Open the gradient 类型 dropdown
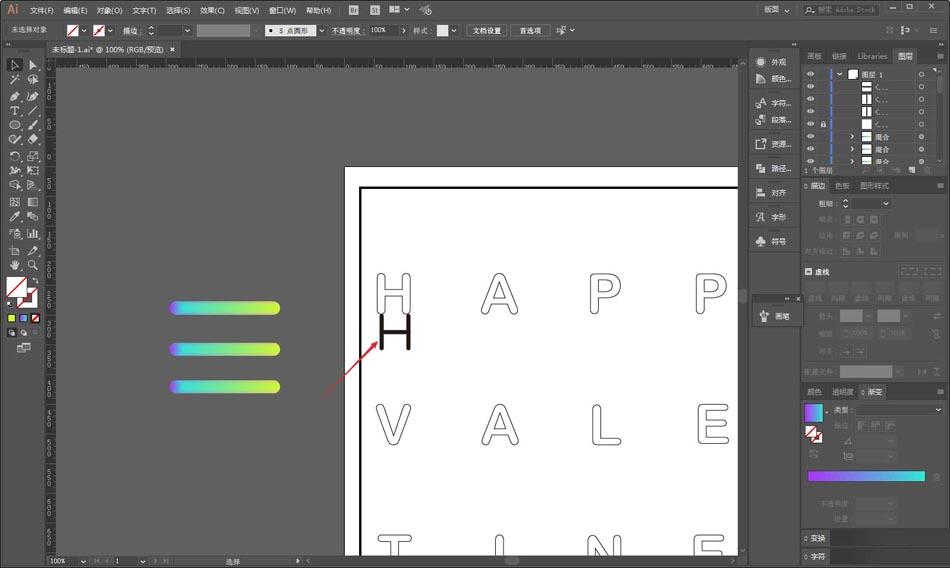Viewport: 950px width, 568px height. tap(900, 410)
